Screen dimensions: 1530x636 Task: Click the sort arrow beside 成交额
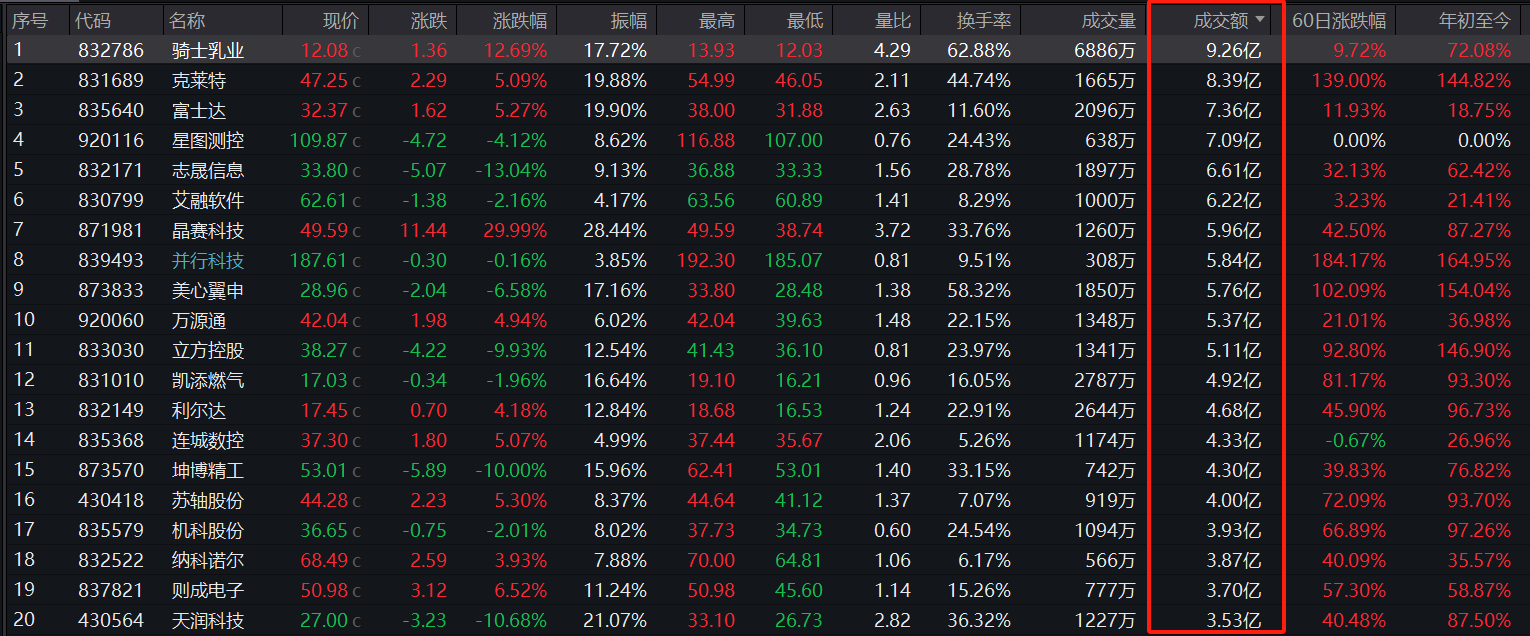(1260, 20)
